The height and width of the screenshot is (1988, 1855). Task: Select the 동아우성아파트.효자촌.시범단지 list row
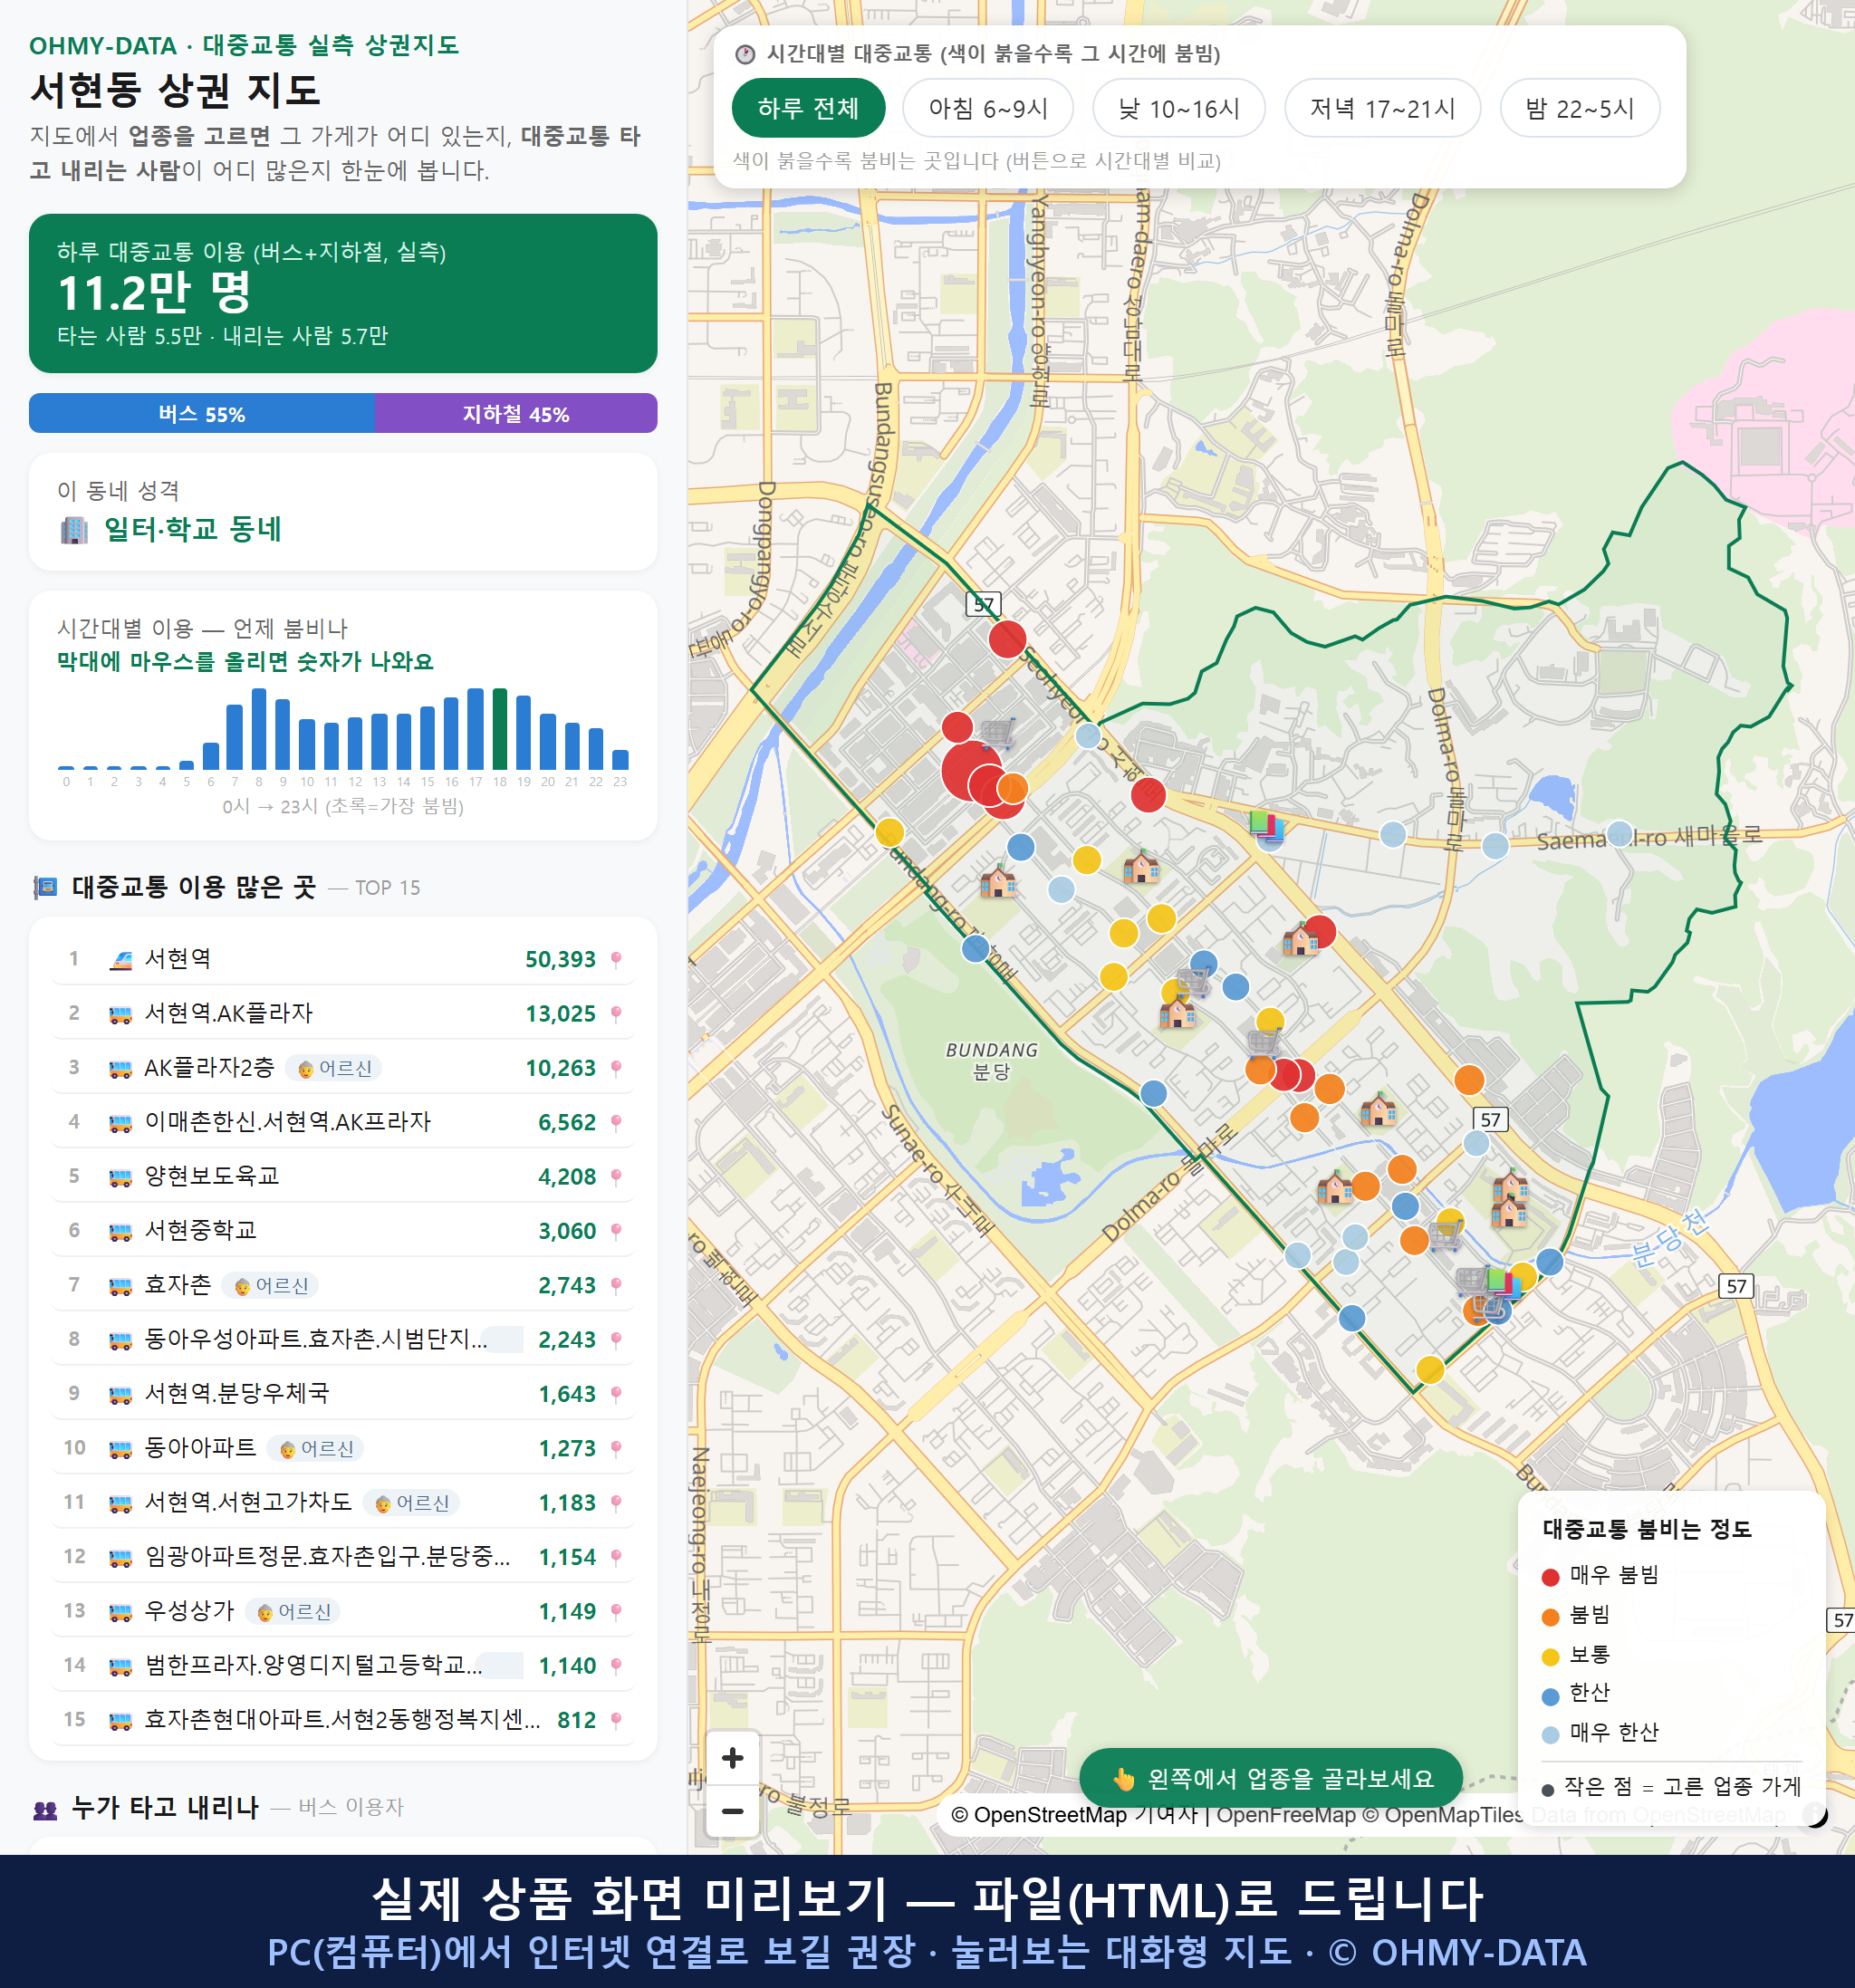coord(343,1339)
